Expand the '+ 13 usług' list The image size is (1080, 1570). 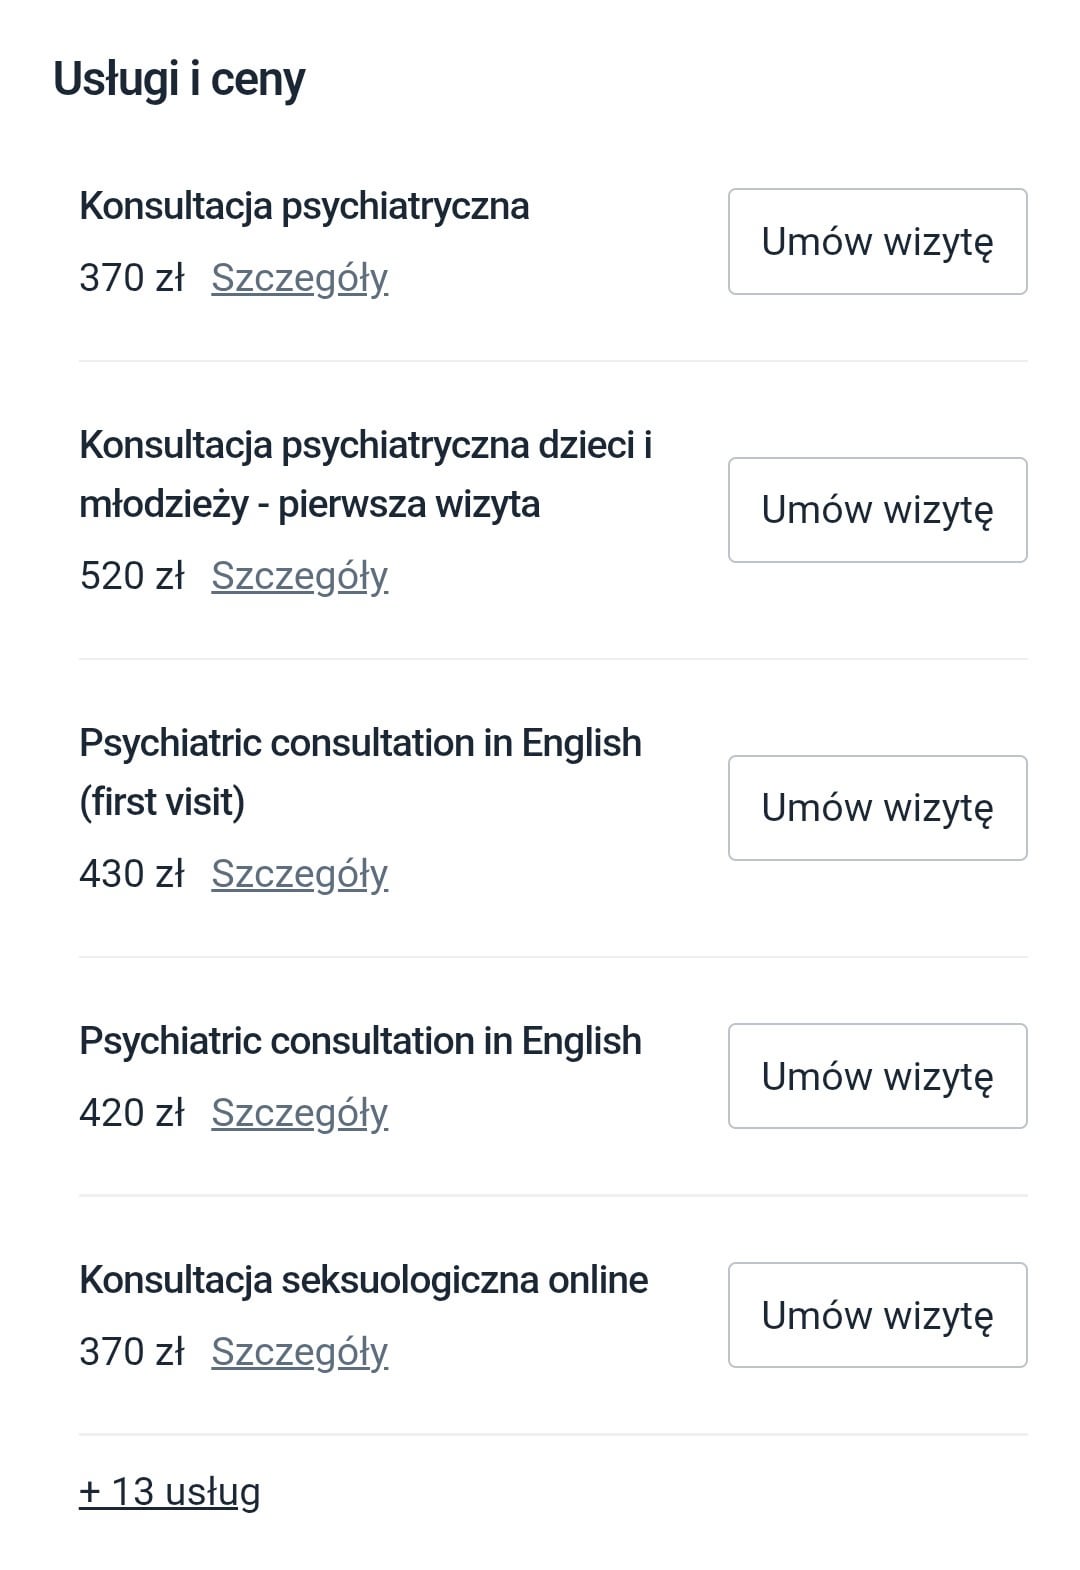coord(169,1491)
